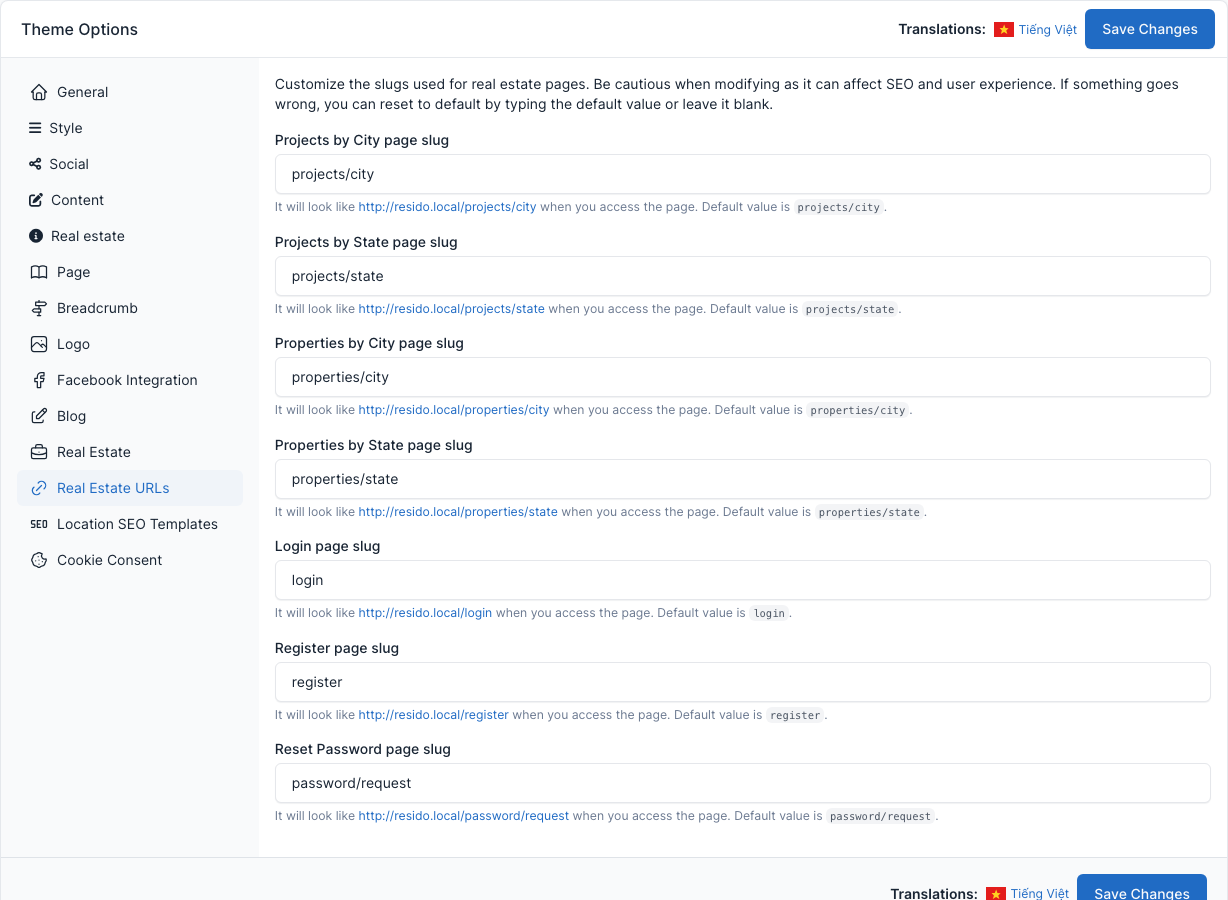
Task: Click the Projects by State slug input
Action: (x=743, y=276)
